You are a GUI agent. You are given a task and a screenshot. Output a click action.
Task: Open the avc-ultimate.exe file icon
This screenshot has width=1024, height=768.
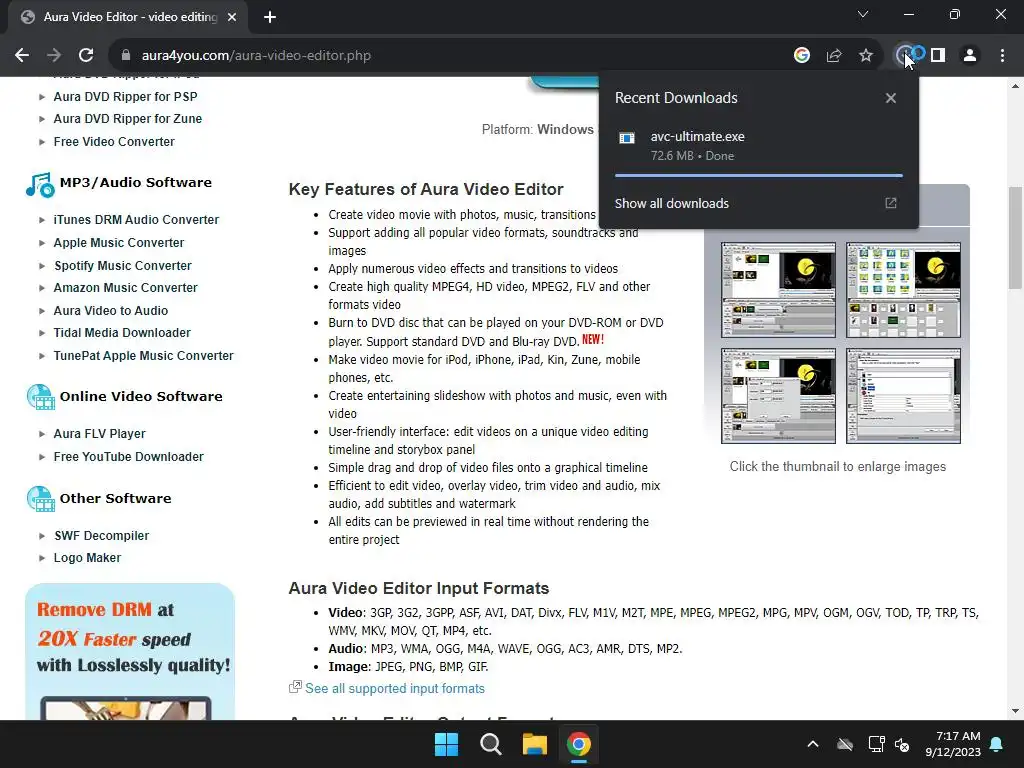[627, 138]
